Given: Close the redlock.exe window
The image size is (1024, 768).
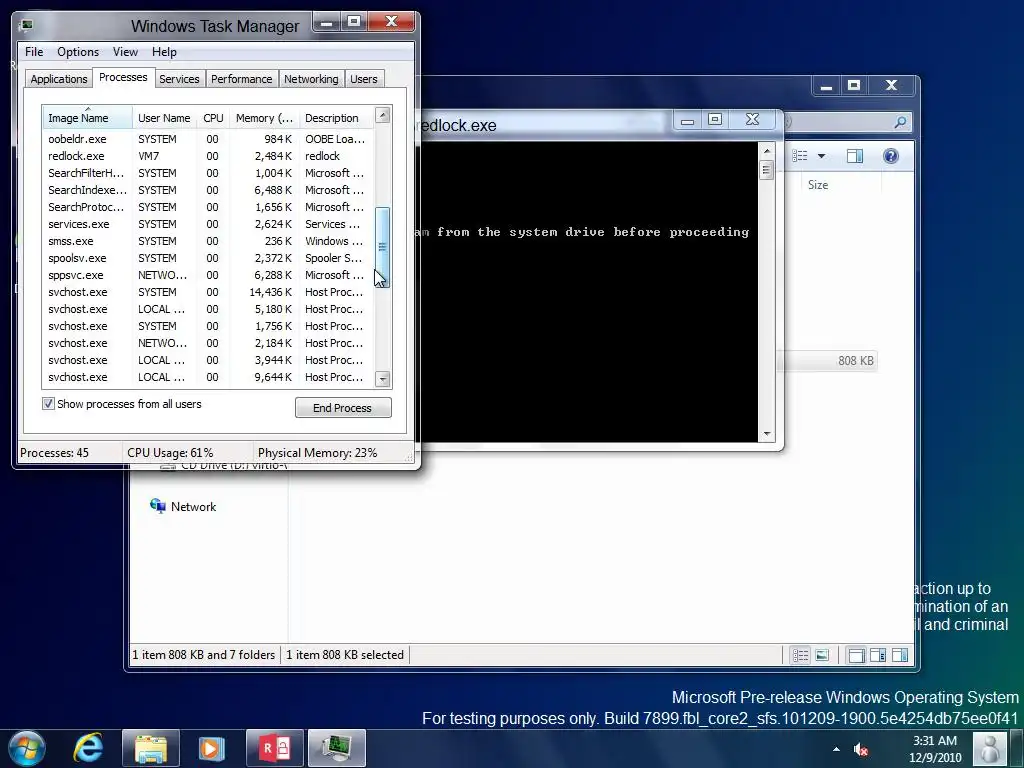Looking at the screenshot, I should [752, 120].
